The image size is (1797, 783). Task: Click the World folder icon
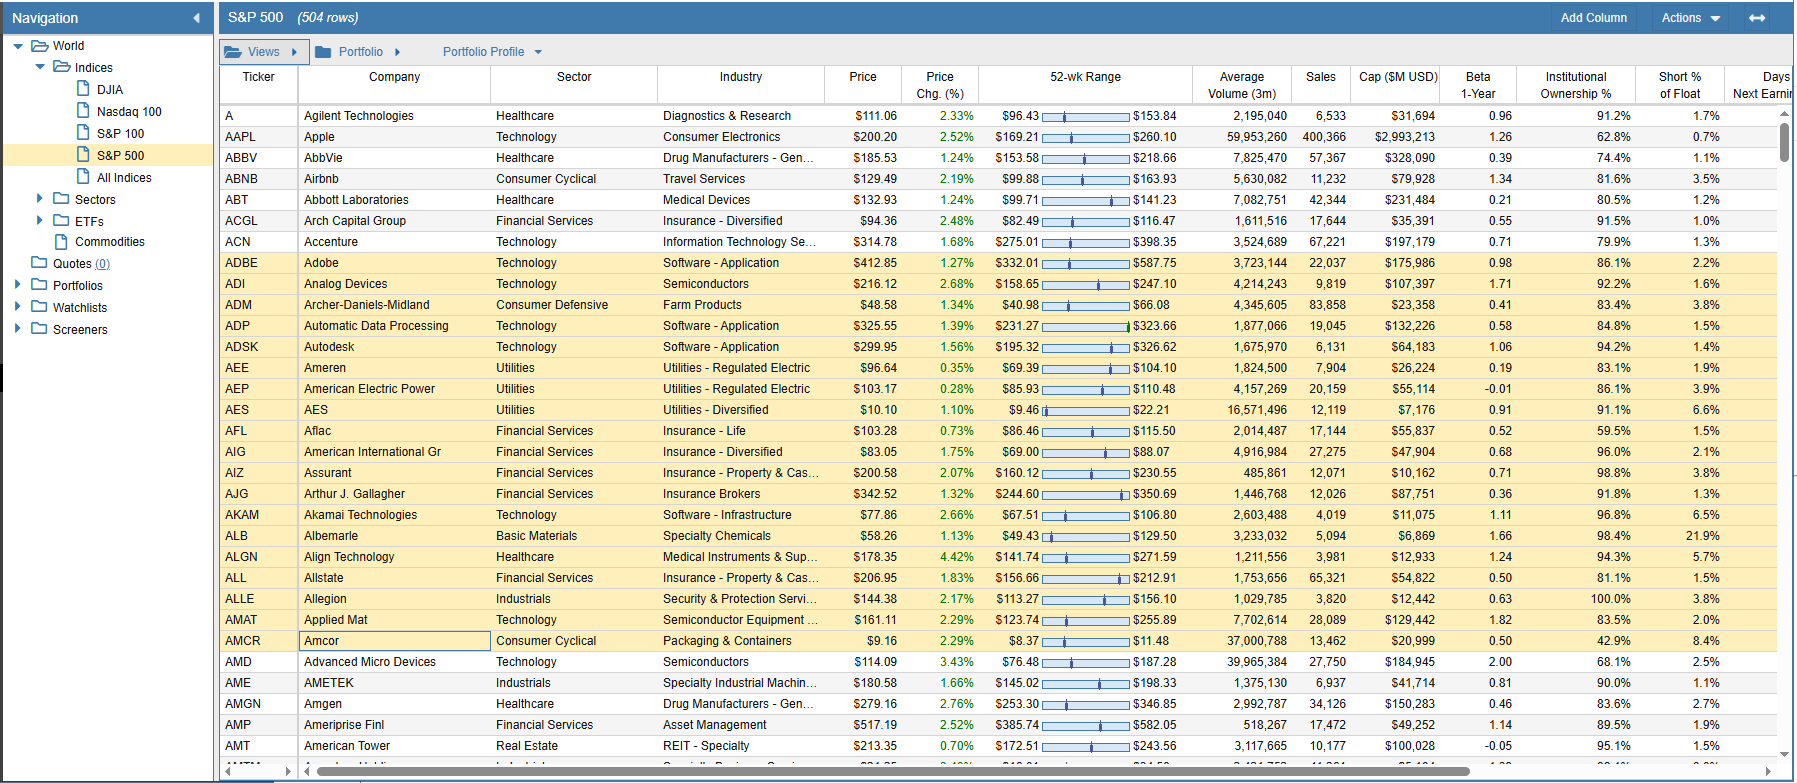pos(40,45)
